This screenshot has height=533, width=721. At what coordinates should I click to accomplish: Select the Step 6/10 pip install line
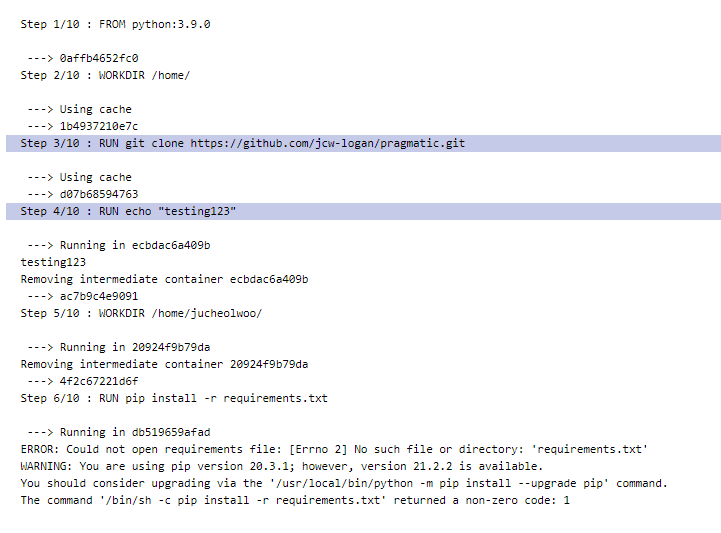pyautogui.click(x=174, y=398)
